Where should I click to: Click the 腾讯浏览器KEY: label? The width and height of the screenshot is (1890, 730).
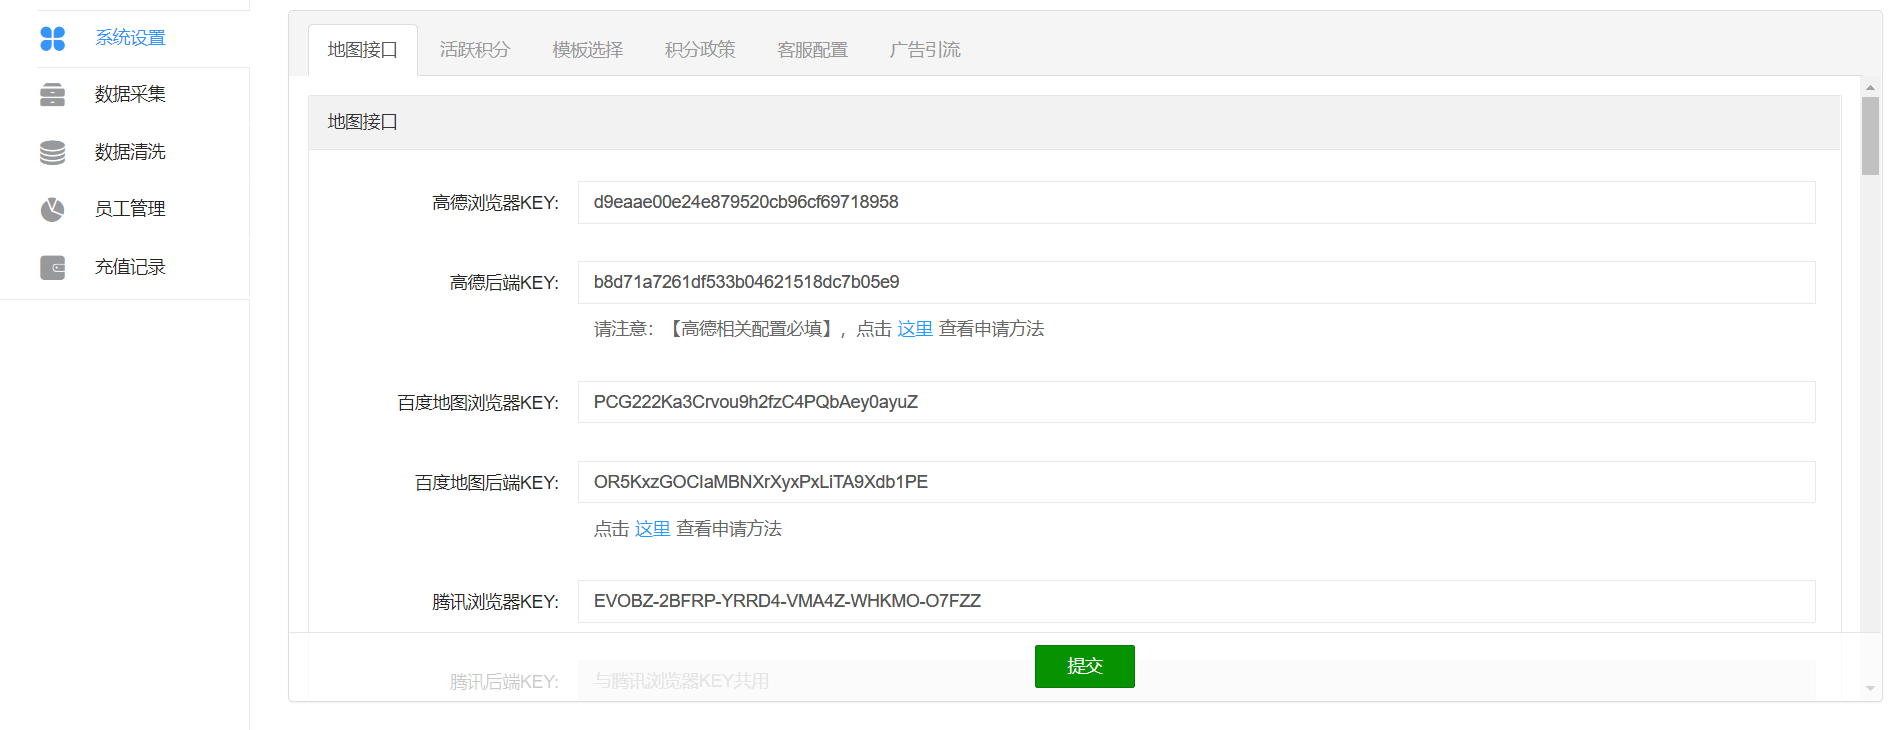(495, 602)
